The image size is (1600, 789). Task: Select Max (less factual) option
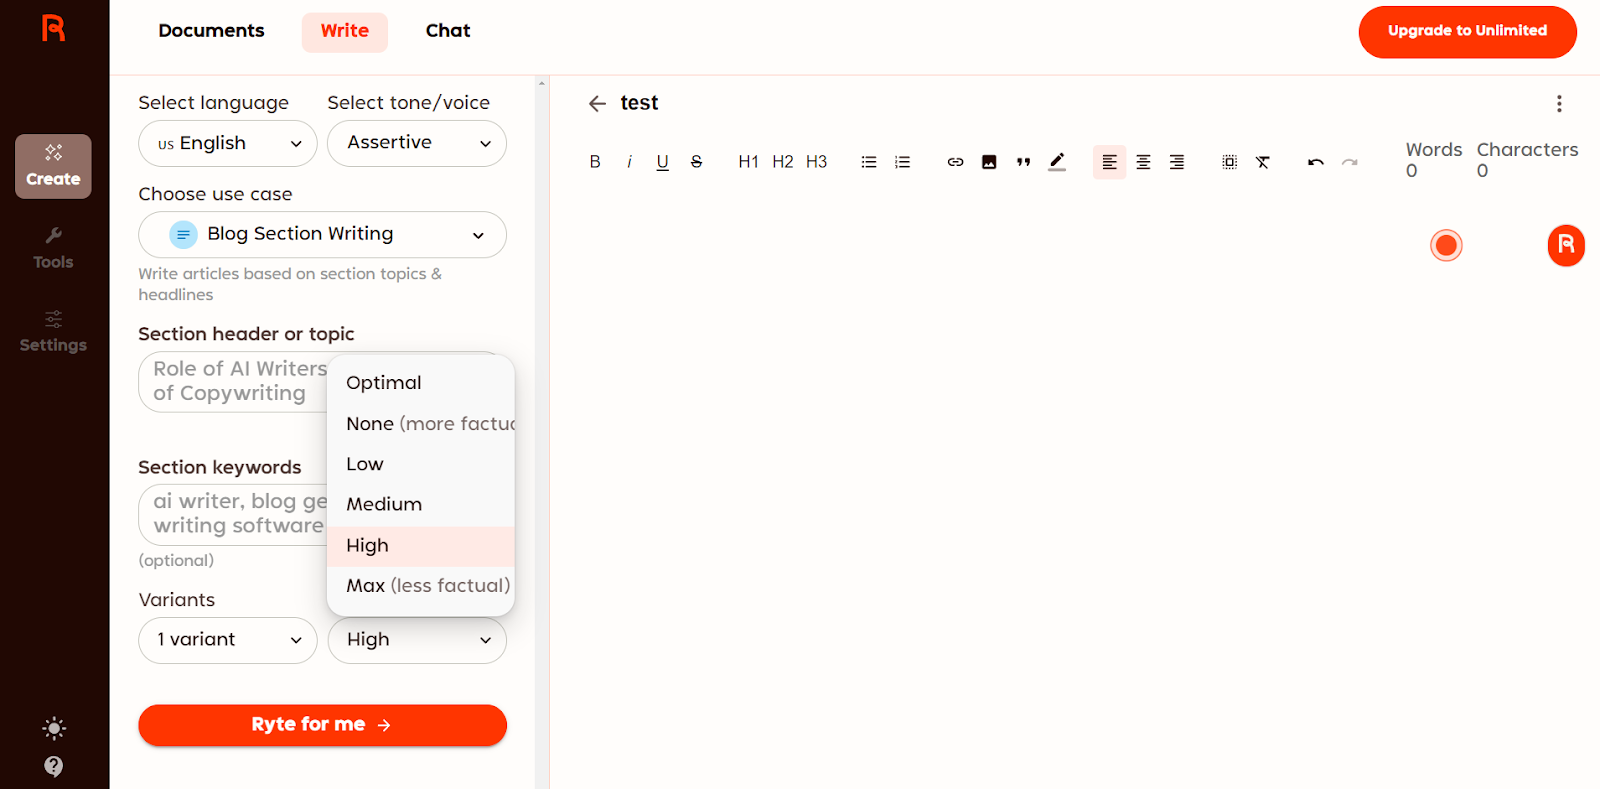(x=421, y=586)
